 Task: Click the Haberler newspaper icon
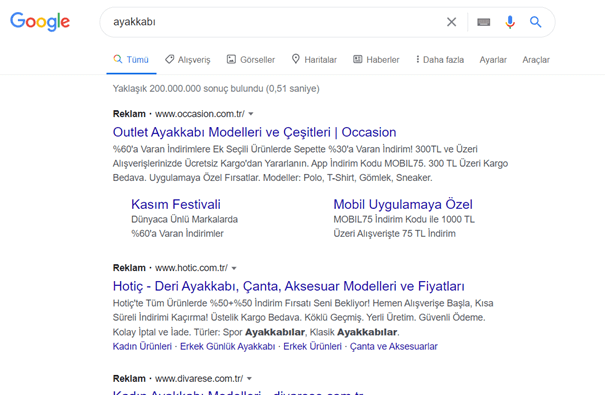pyautogui.click(x=358, y=59)
